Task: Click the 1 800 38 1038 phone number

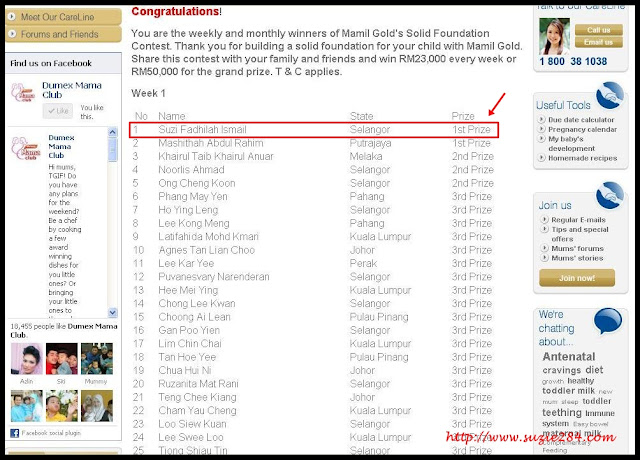Action: click(x=573, y=62)
